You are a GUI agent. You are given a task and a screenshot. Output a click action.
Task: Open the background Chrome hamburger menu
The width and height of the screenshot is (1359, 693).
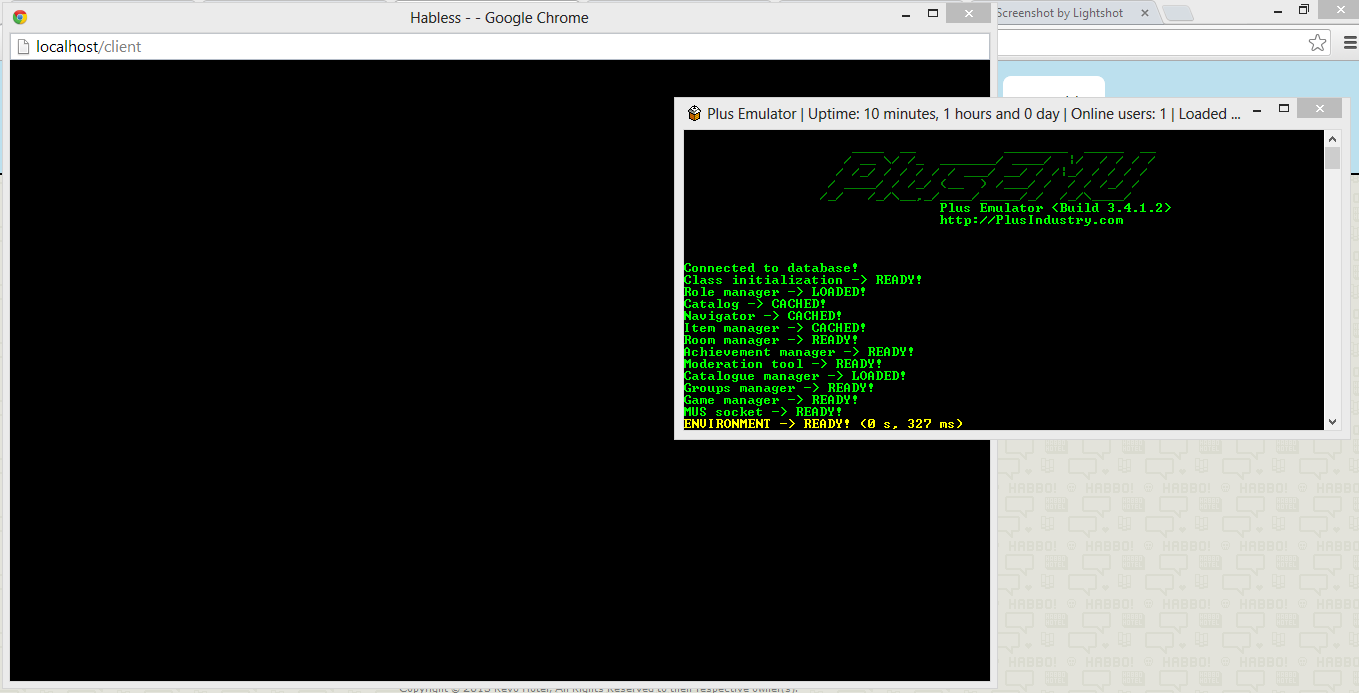1349,43
